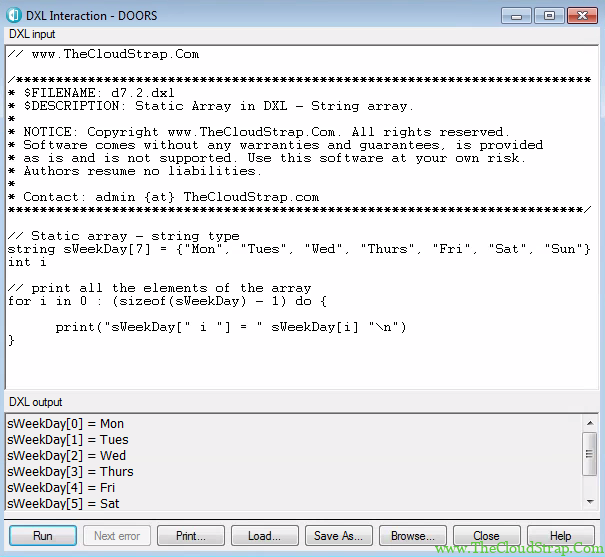Click output line 'sWeekDay[4] = Fri'

pyautogui.click(x=61, y=488)
